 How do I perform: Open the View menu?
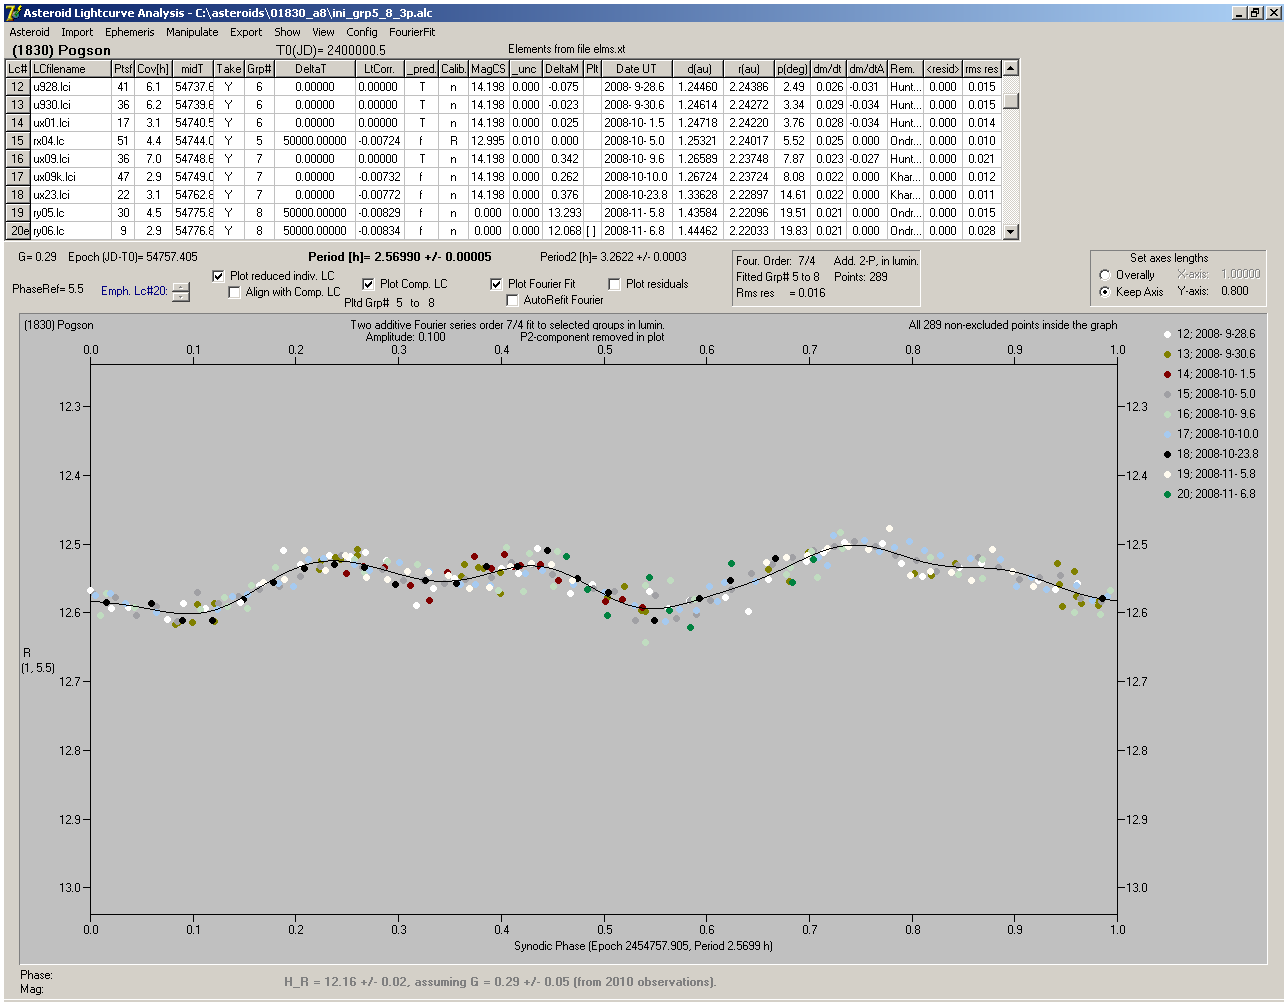tap(323, 32)
